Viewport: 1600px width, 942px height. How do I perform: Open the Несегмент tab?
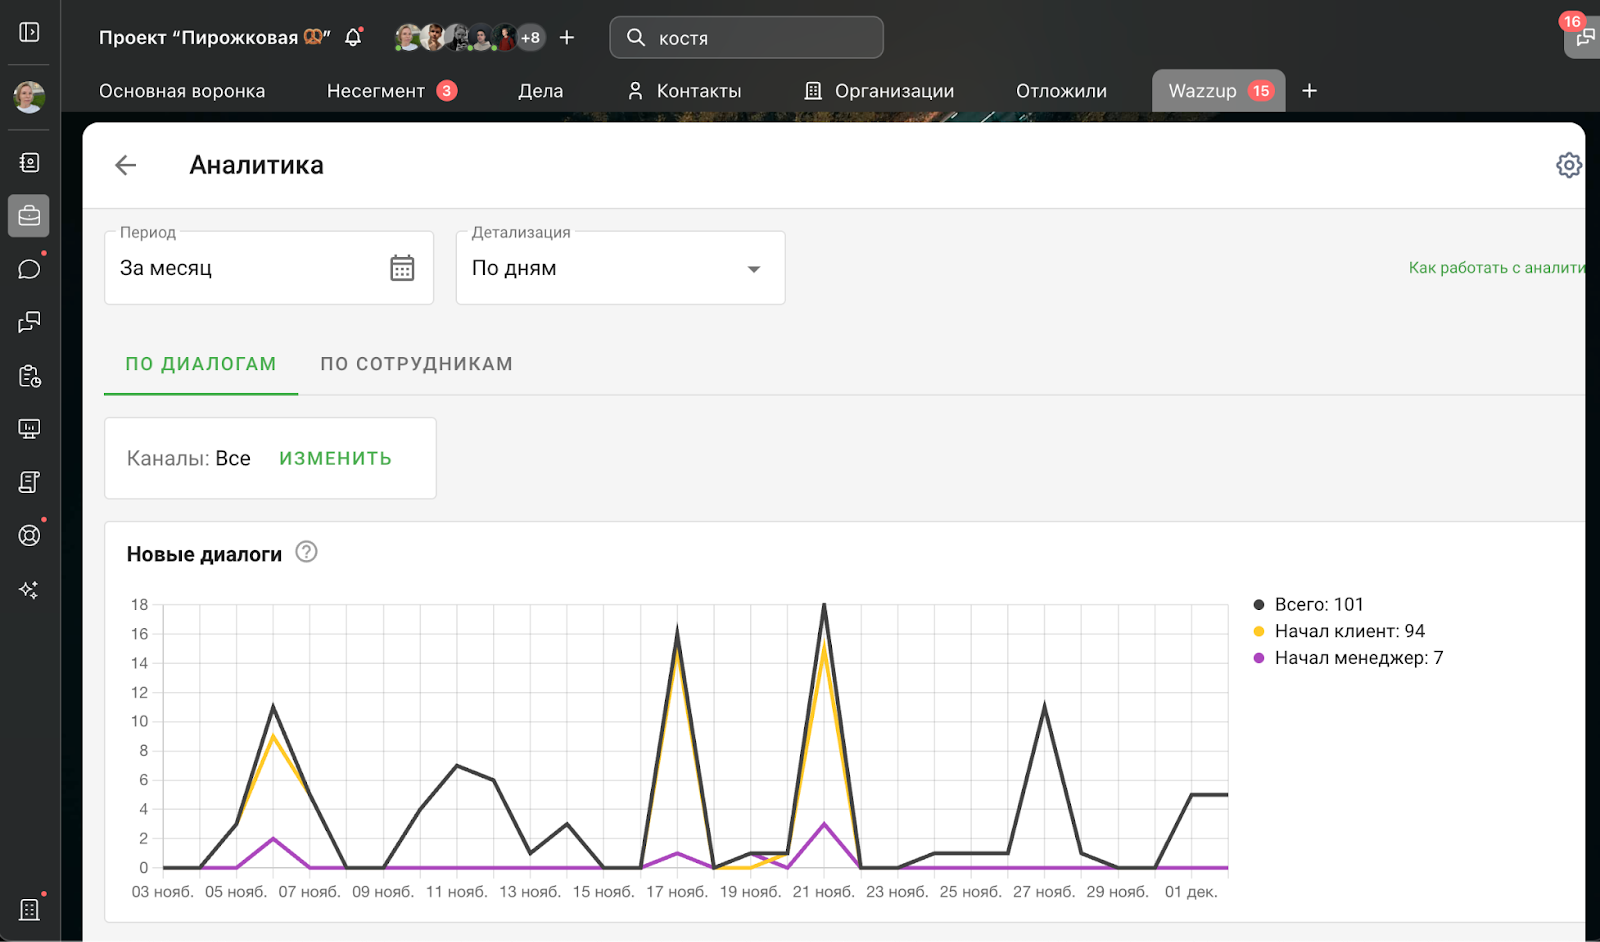[376, 91]
